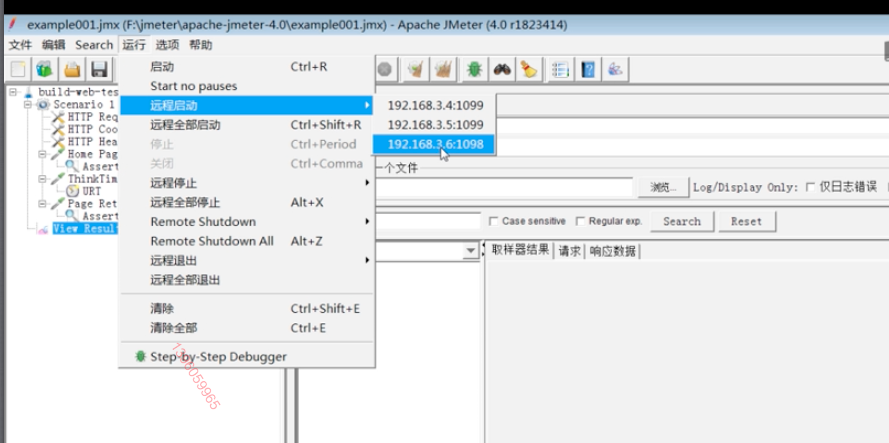Choose 远程全部启动 menu entry
889x443 pixels.
point(247,125)
